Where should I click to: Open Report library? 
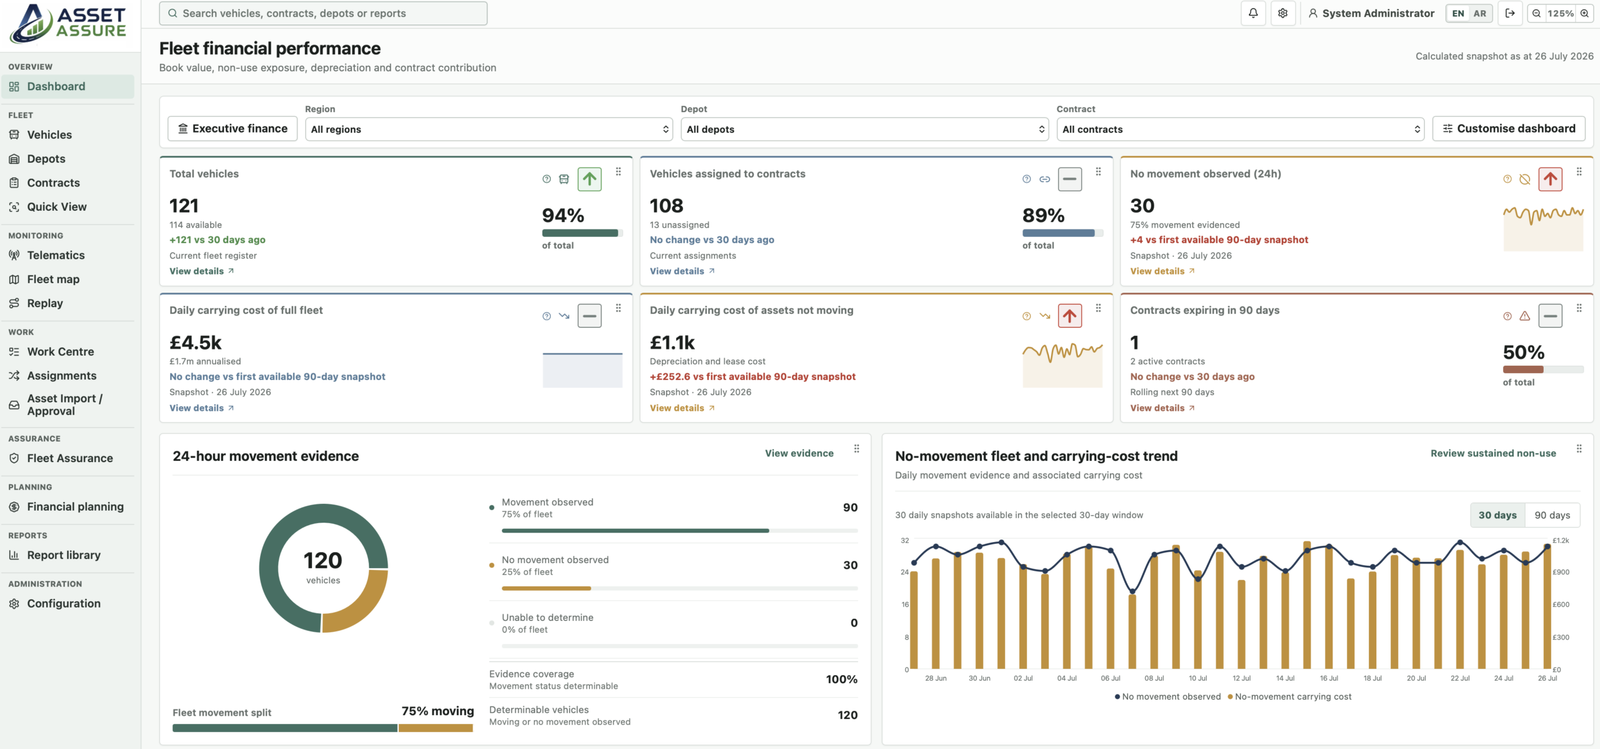(68, 555)
